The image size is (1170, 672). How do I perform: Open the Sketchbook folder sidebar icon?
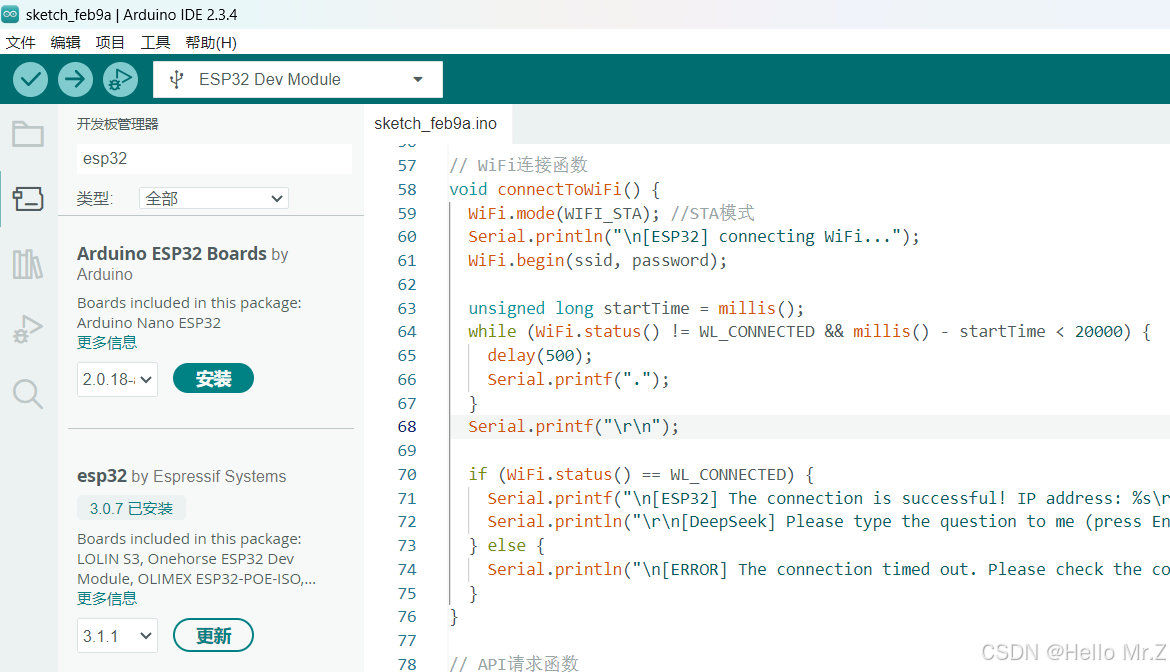pos(28,134)
